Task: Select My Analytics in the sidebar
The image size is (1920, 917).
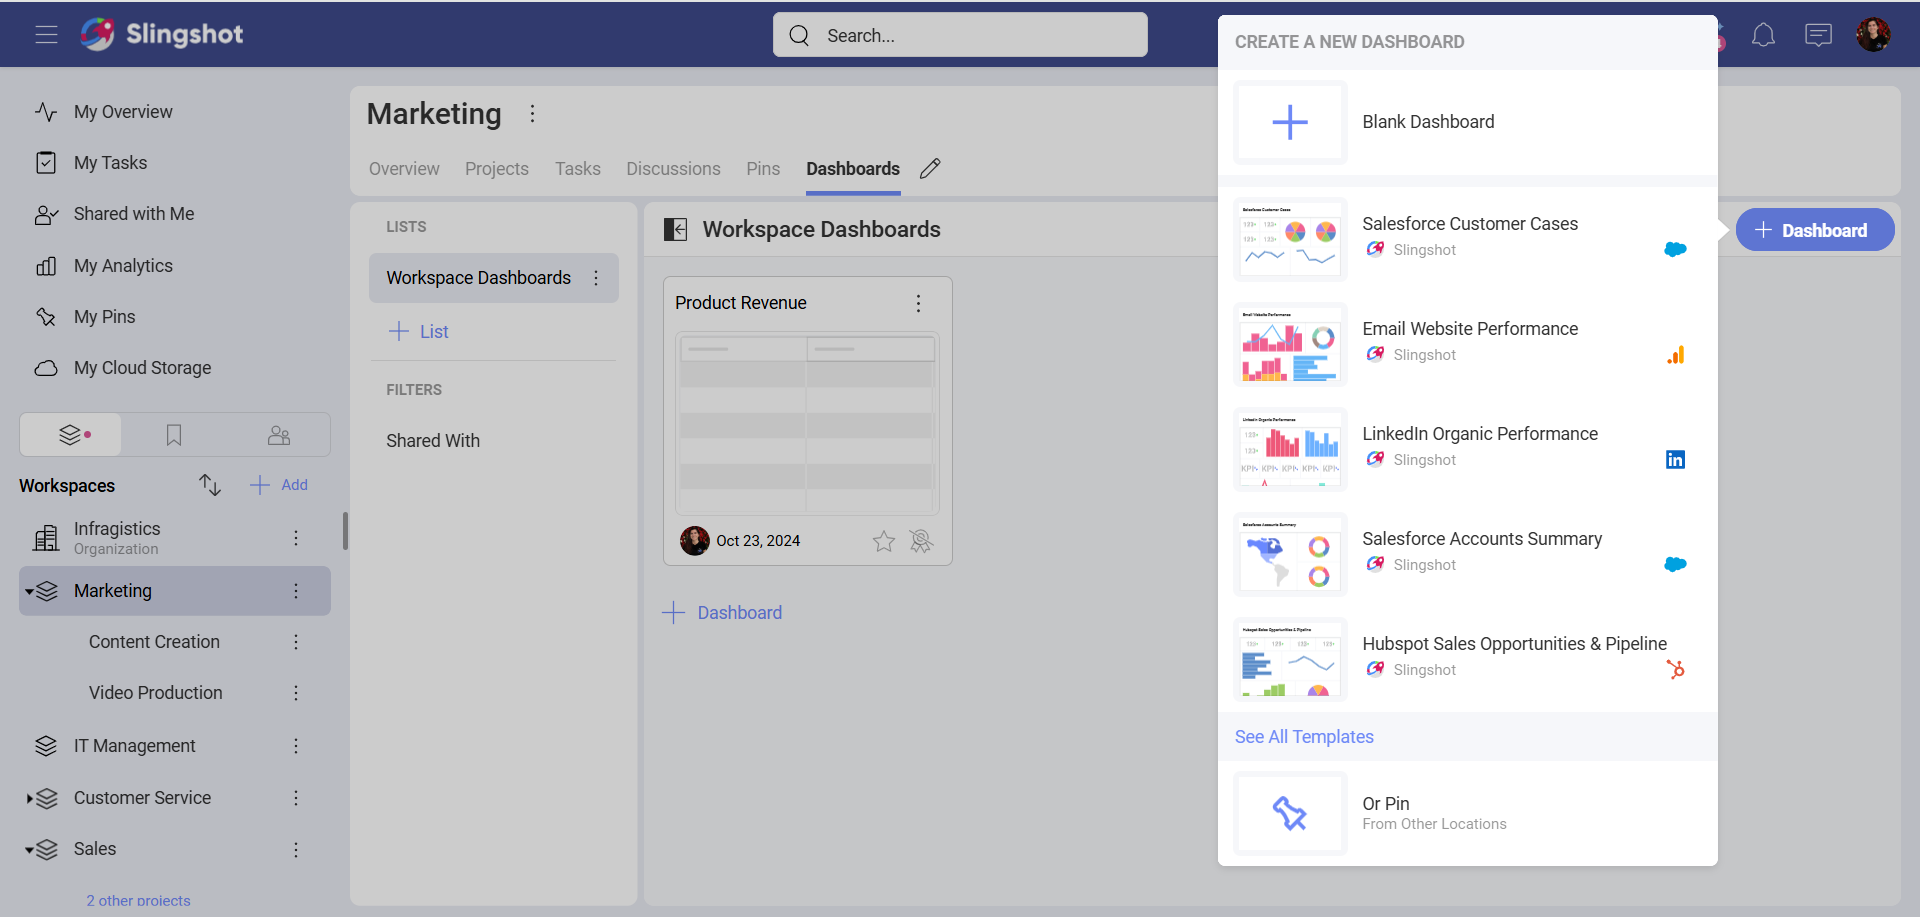Action: pyautogui.click(x=123, y=265)
